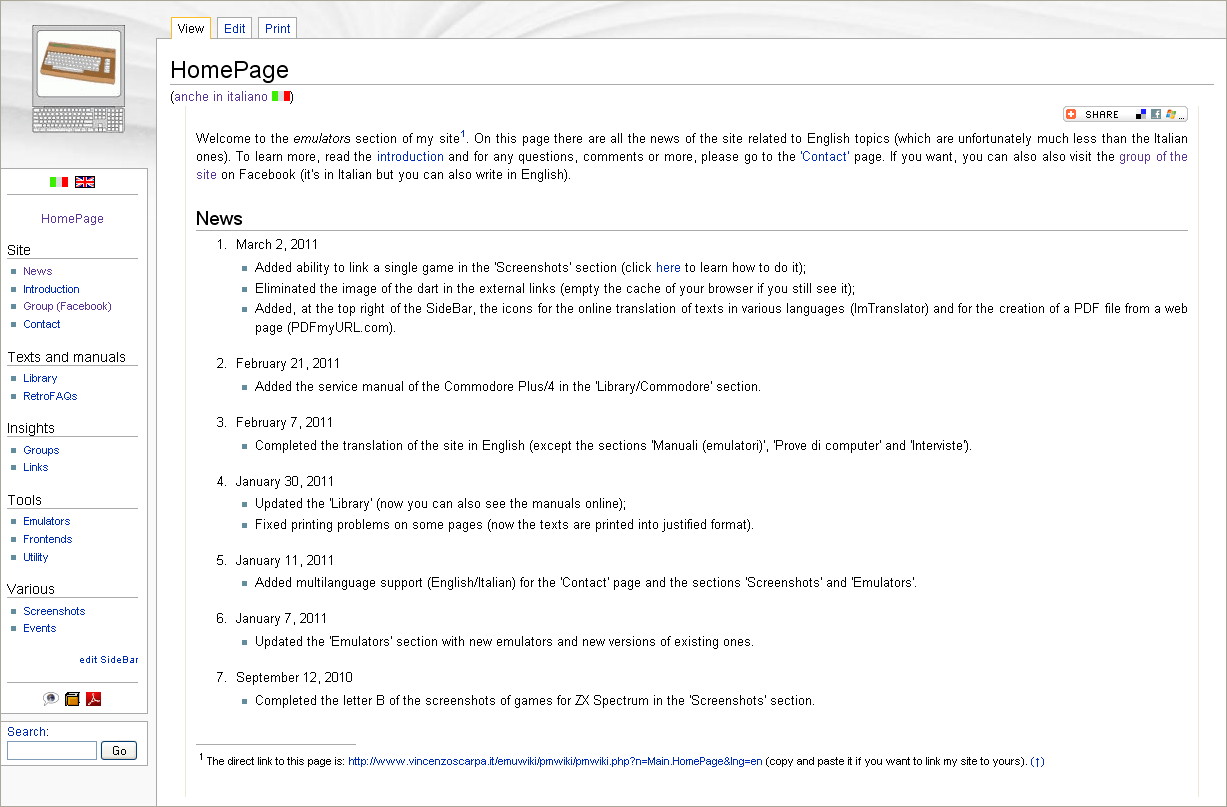Create a PDF with the red Adobe icon
The image size is (1227, 807).
pos(93,699)
